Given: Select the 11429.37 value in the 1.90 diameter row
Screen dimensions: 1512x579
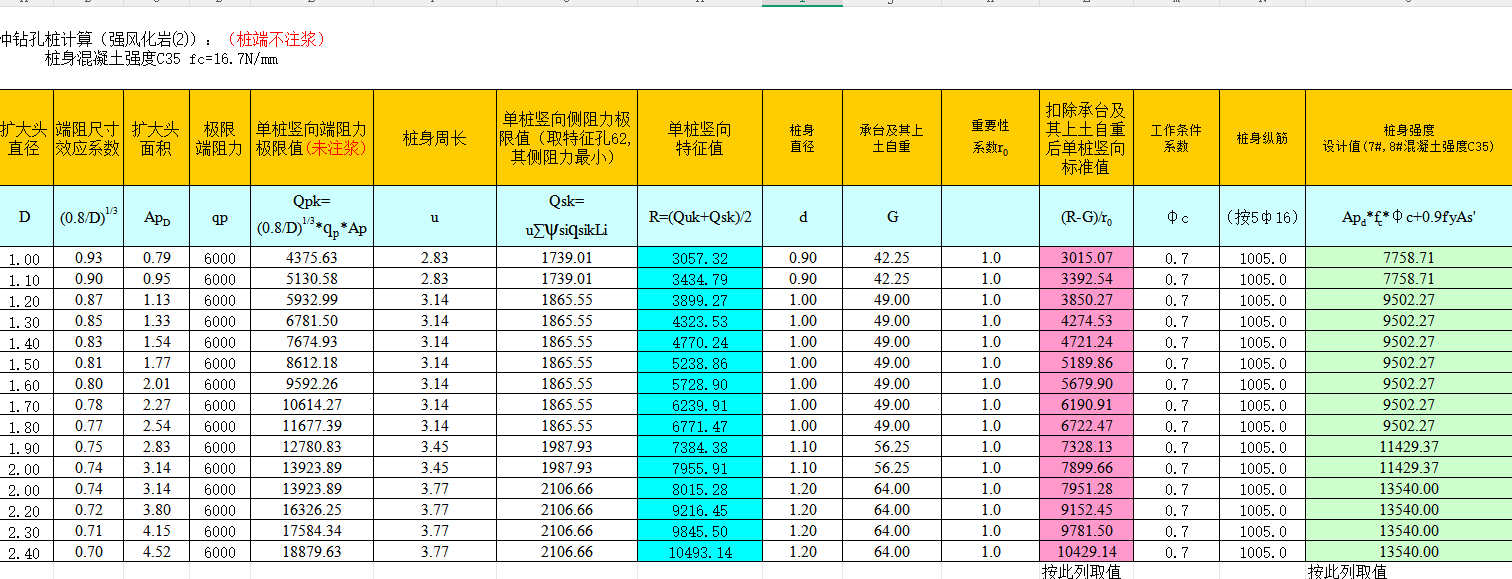Looking at the screenshot, I should 1408,447.
